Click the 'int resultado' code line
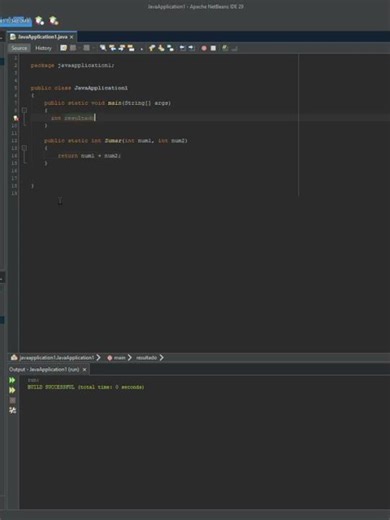Screen dimensions: 390x520 (72, 118)
